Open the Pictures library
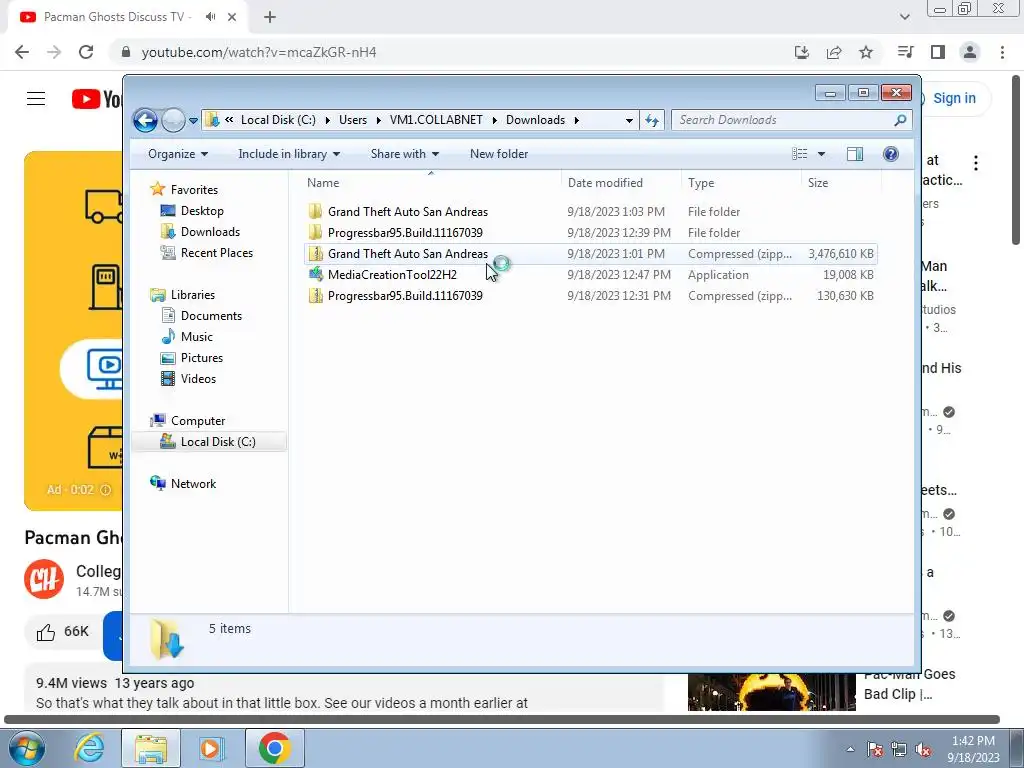Image resolution: width=1024 pixels, height=768 pixels. coord(202,357)
